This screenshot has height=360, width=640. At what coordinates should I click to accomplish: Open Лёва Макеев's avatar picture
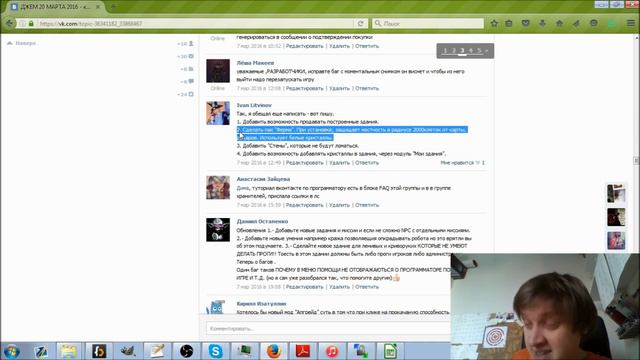(218, 71)
